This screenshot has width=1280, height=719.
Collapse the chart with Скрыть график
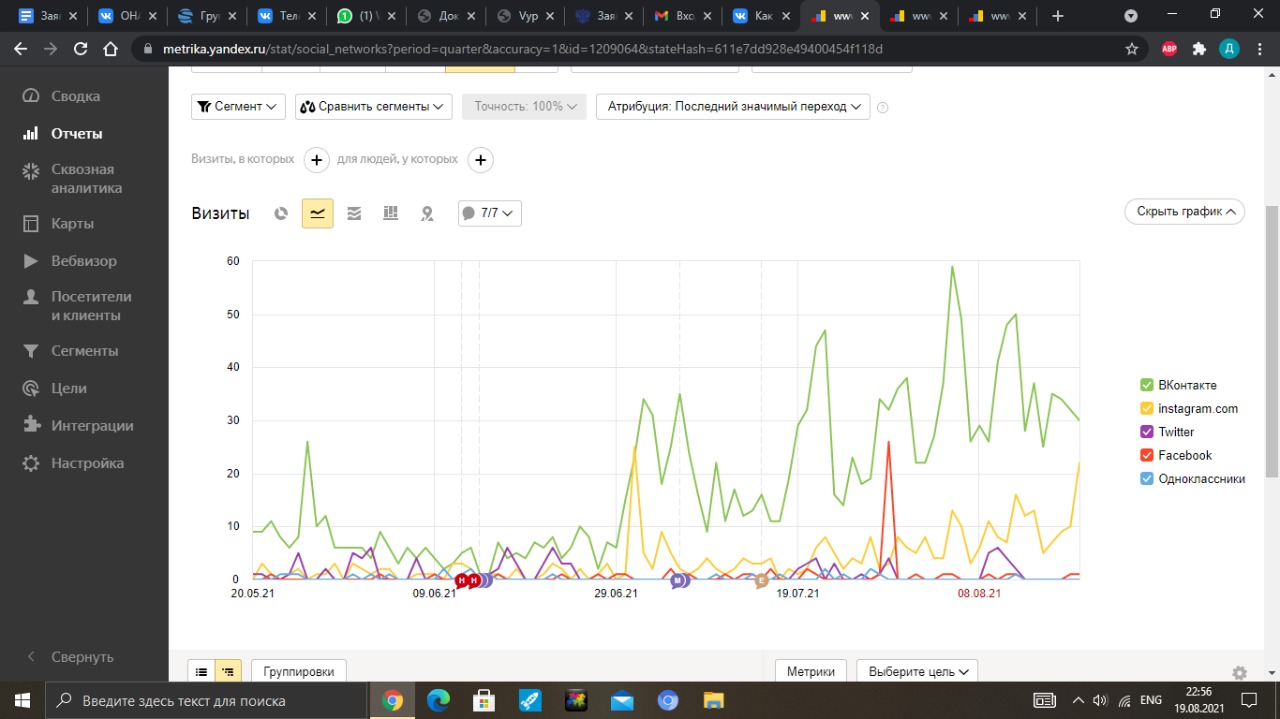(1184, 212)
